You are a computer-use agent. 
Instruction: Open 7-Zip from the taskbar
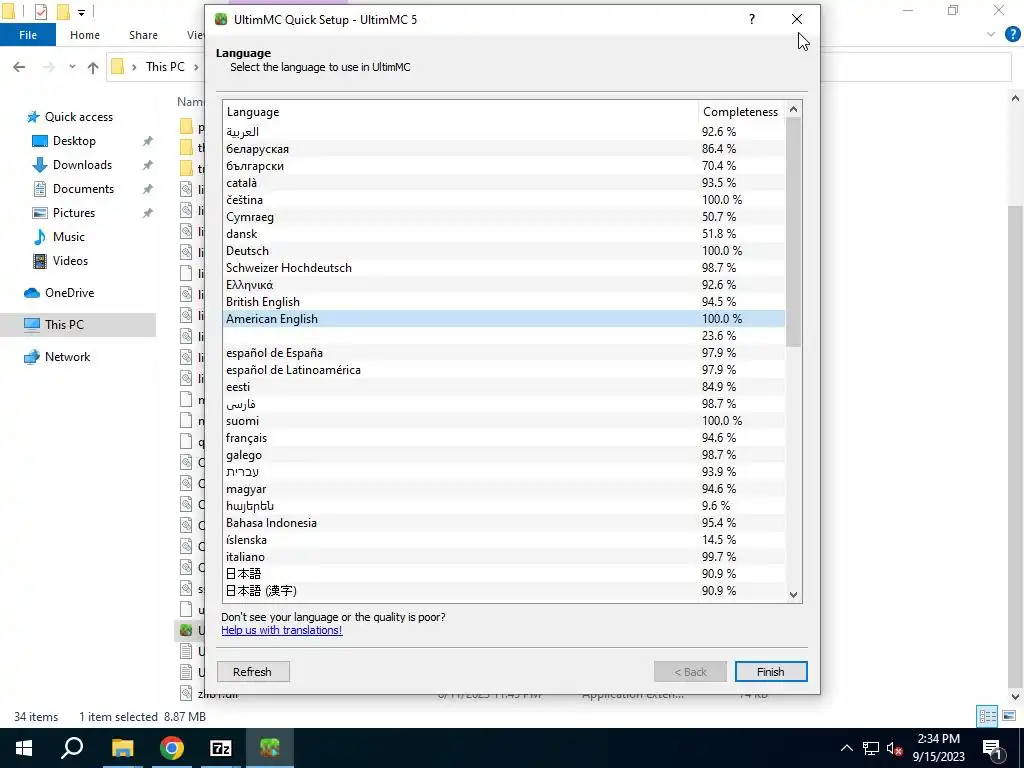coord(221,748)
